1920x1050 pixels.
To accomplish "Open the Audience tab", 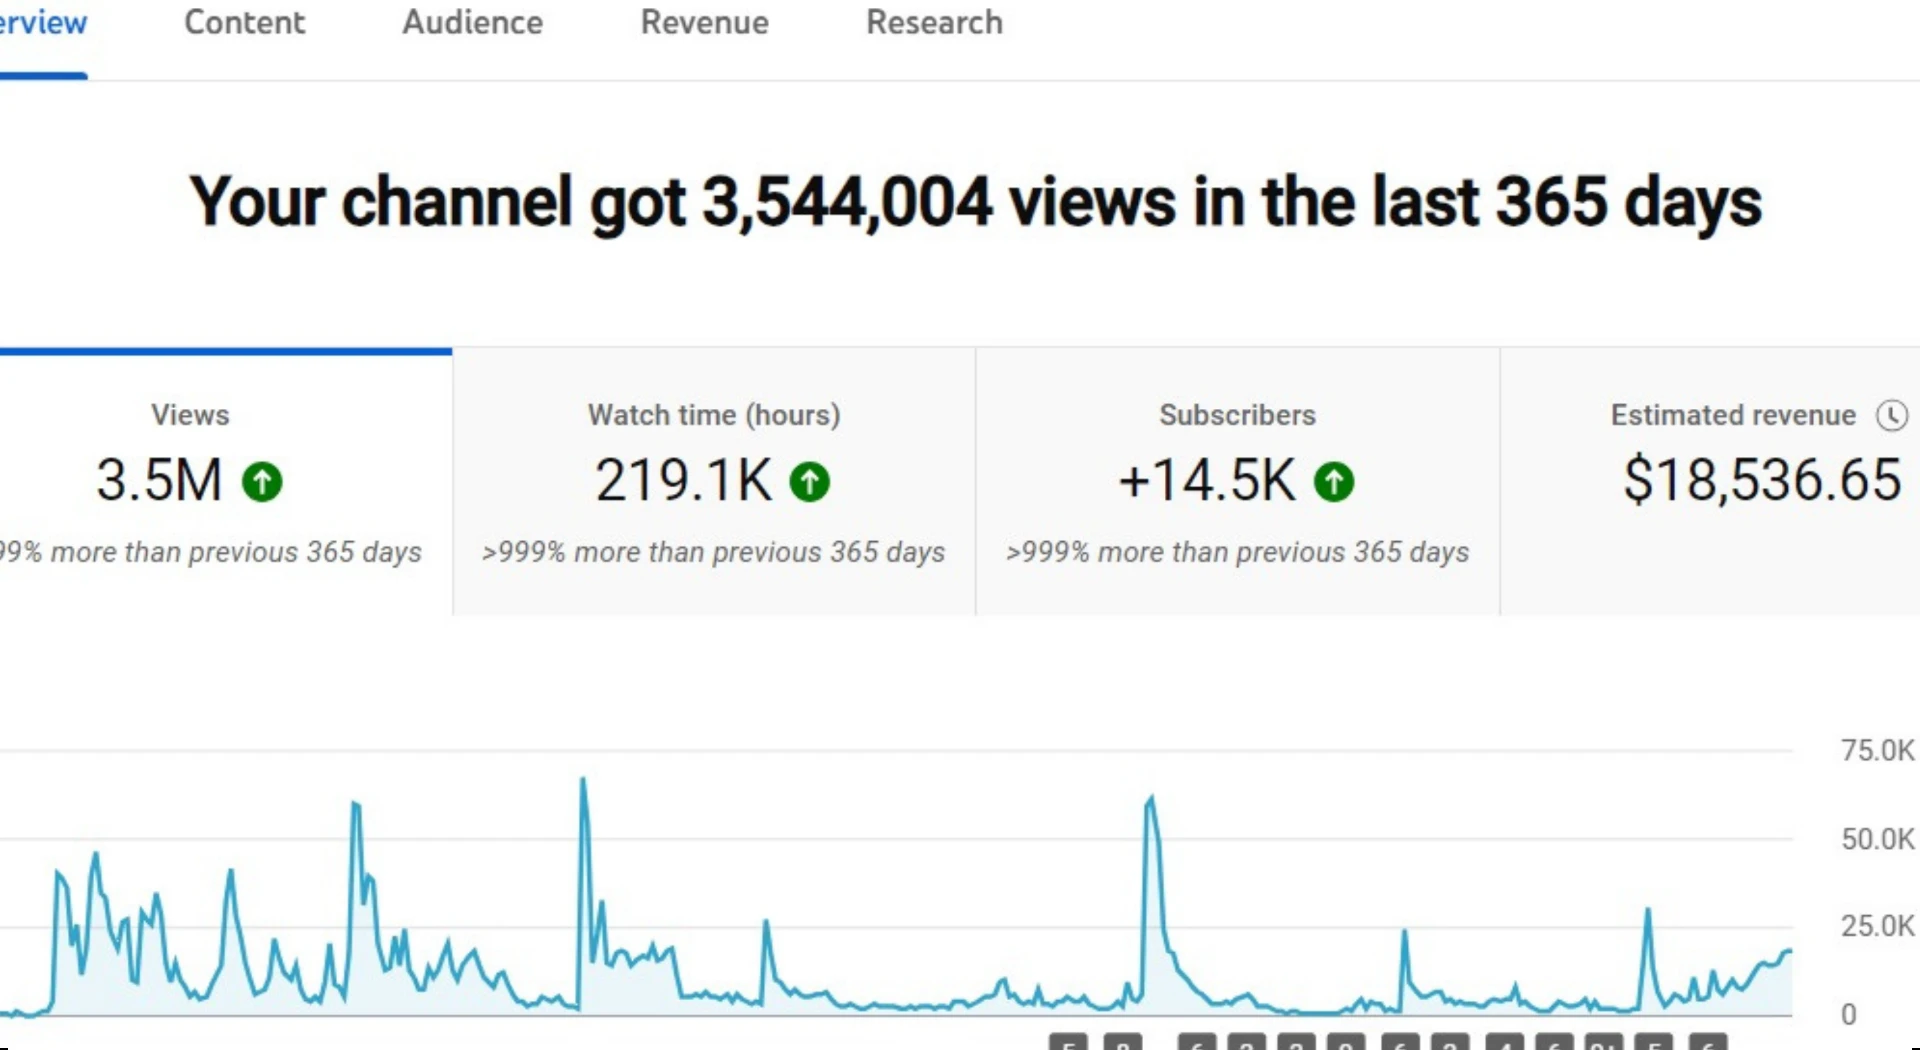I will 472,22.
